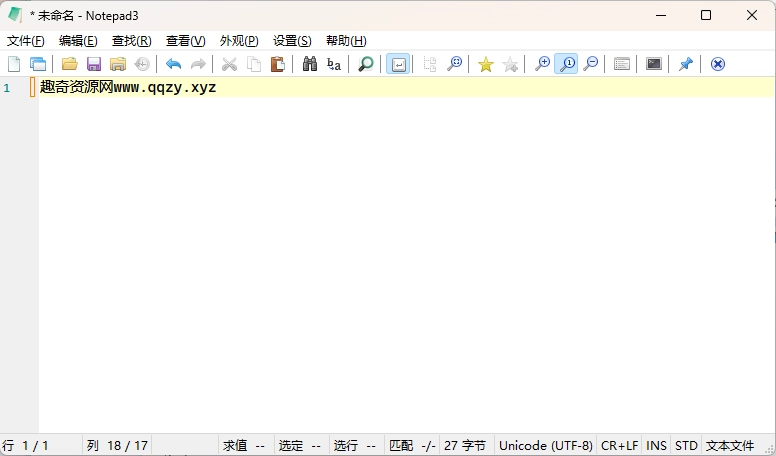
Task: Open the CR+LF line ending selector
Action: (x=619, y=445)
